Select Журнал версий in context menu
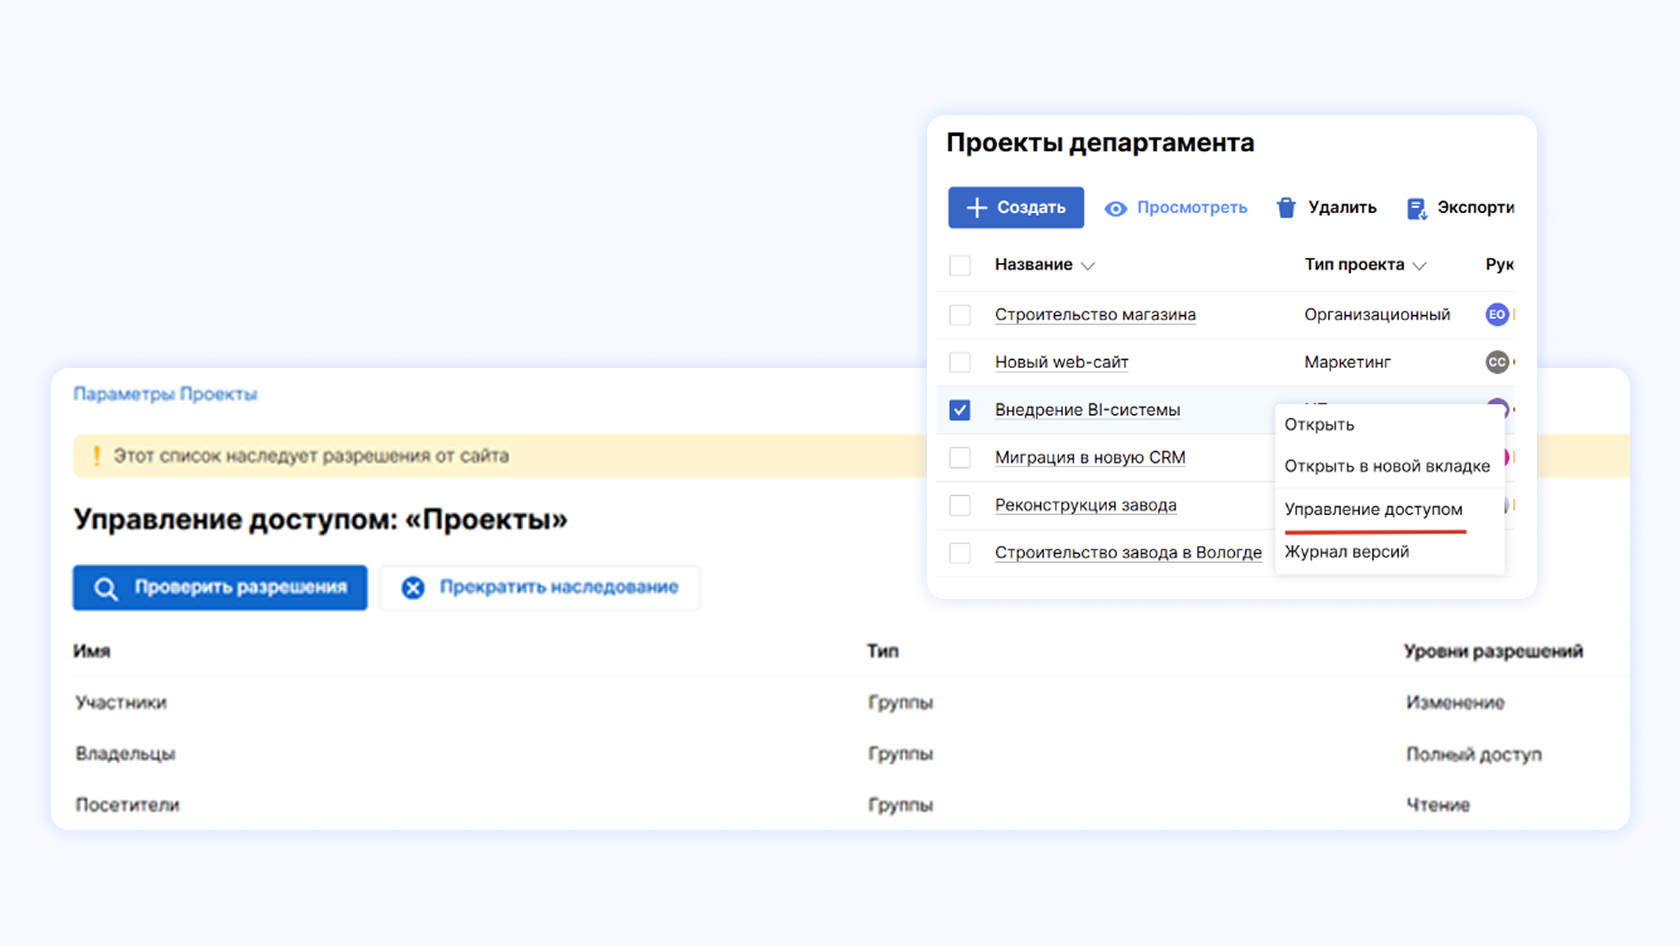1680x945 pixels. pos(1346,552)
